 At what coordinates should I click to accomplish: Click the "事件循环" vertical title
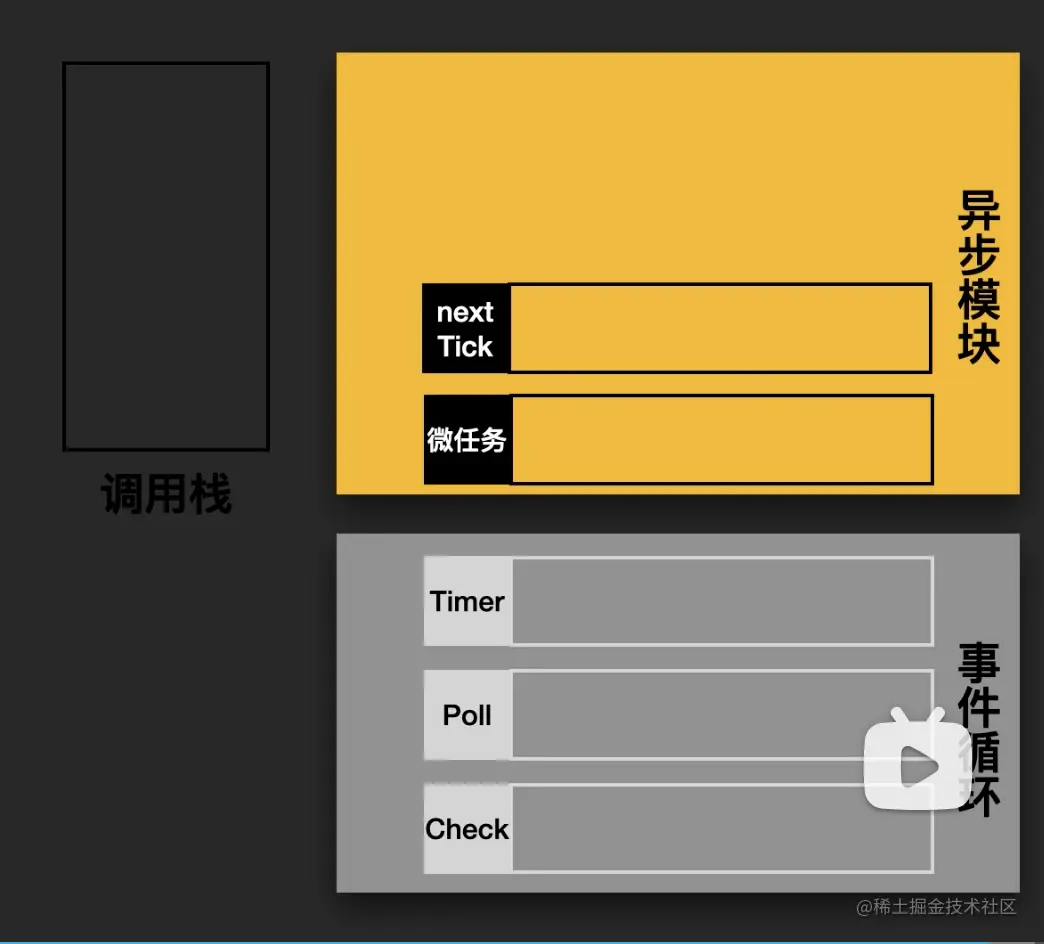point(979,729)
